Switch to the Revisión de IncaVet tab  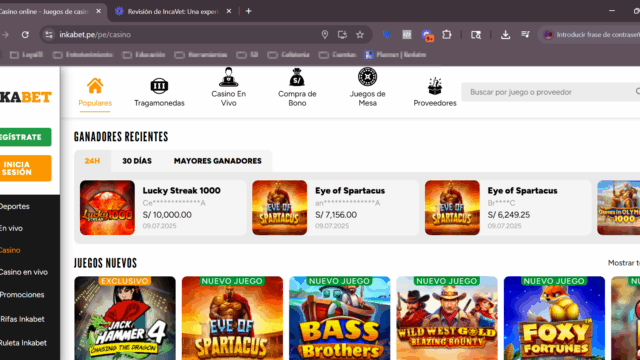pyautogui.click(x=173, y=11)
